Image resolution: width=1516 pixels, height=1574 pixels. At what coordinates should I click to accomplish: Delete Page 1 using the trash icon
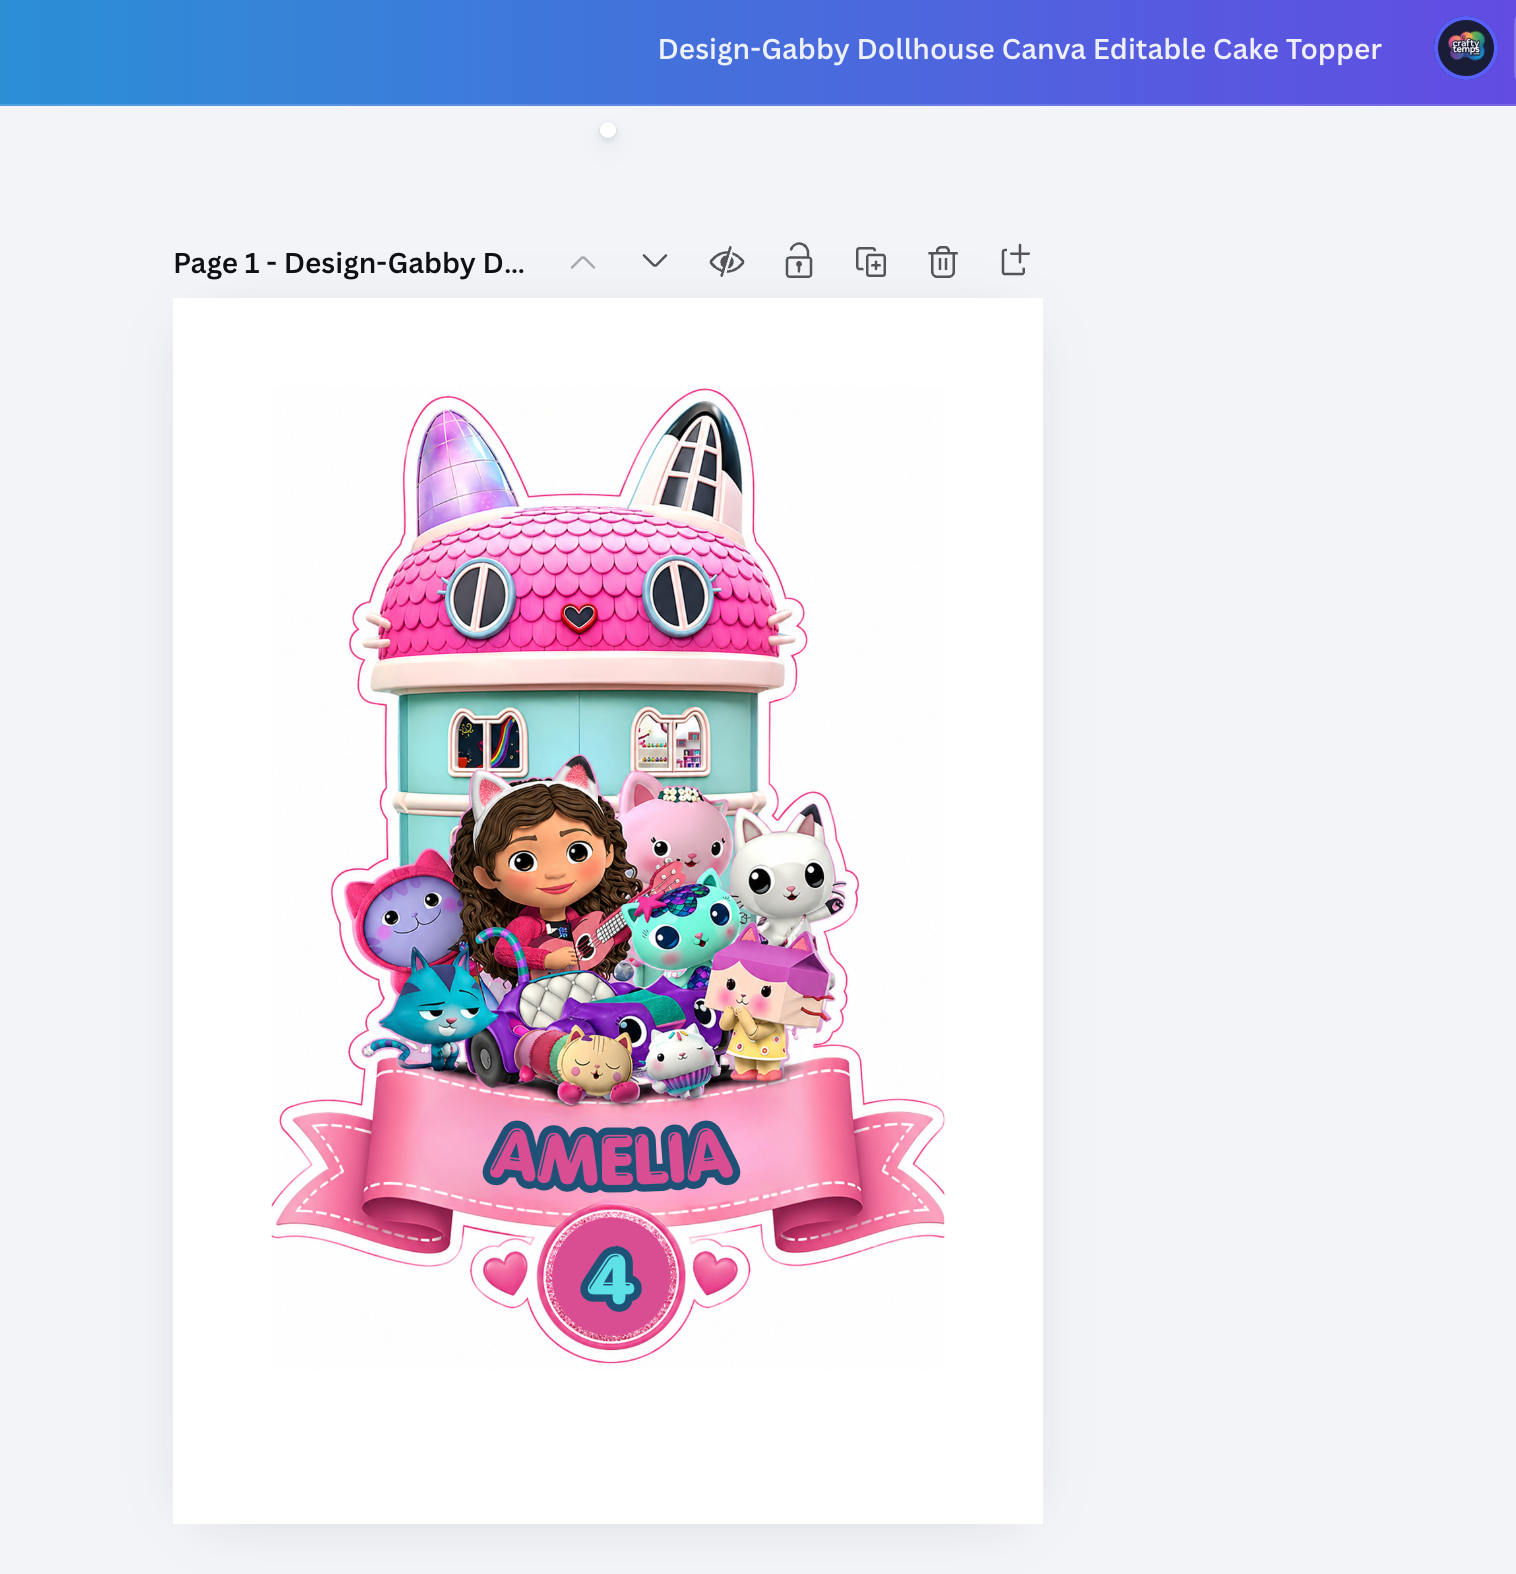pos(943,262)
